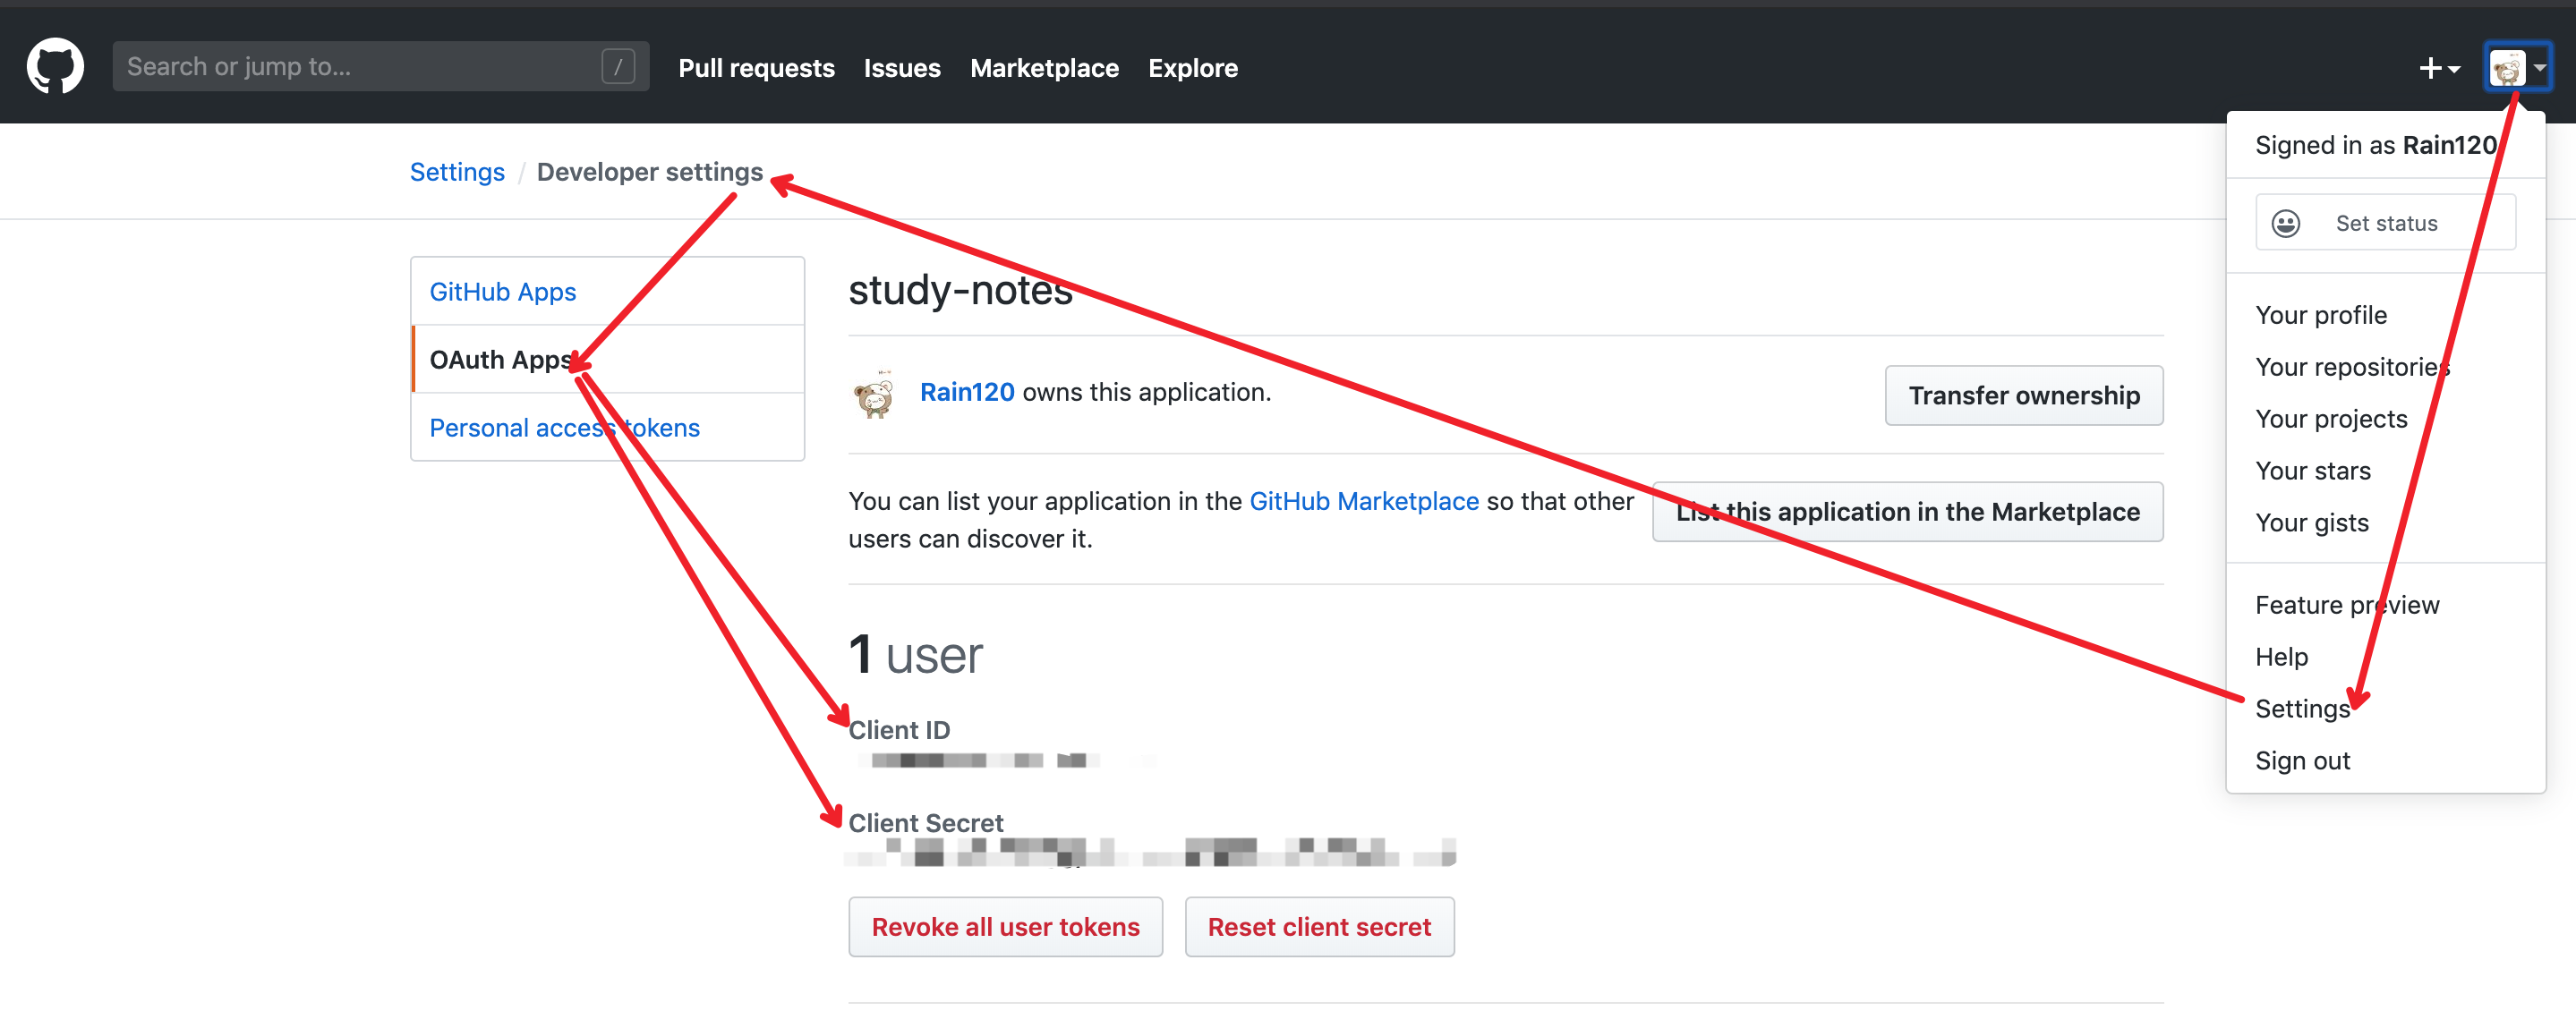Click the Rain120 owner profile link

tap(966, 392)
